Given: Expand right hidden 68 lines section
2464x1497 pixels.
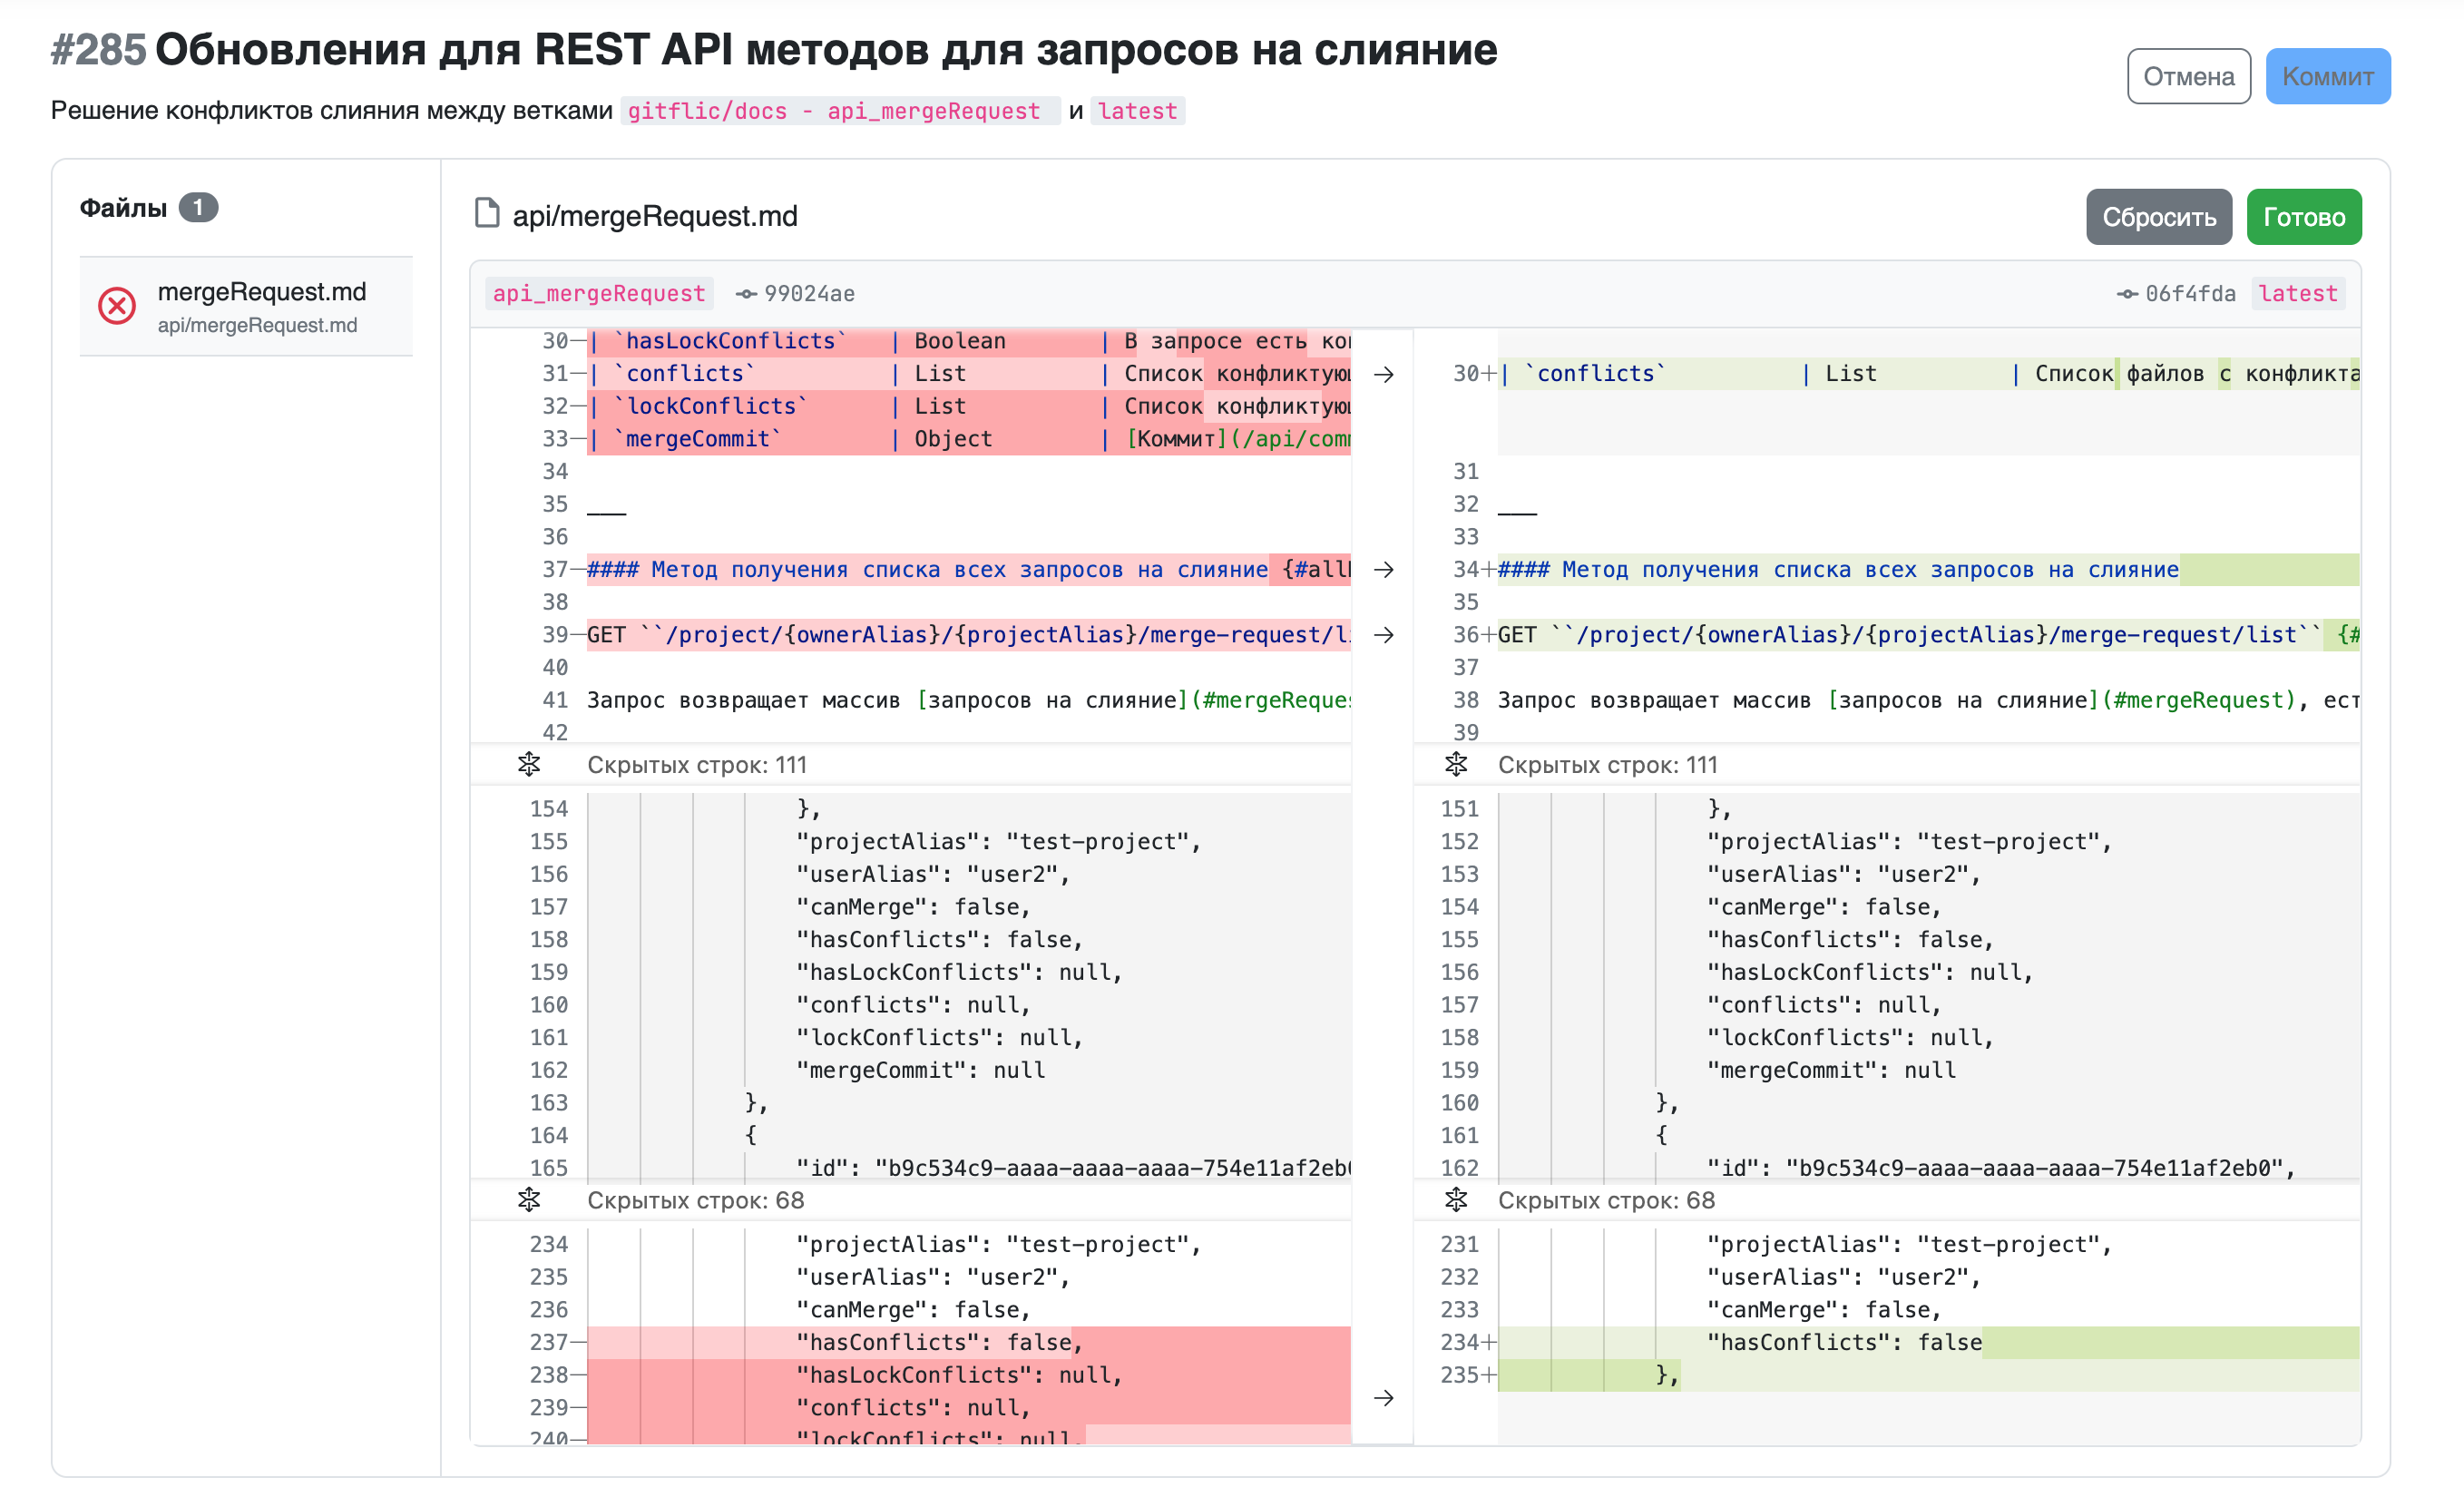Looking at the screenshot, I should [x=1456, y=1200].
